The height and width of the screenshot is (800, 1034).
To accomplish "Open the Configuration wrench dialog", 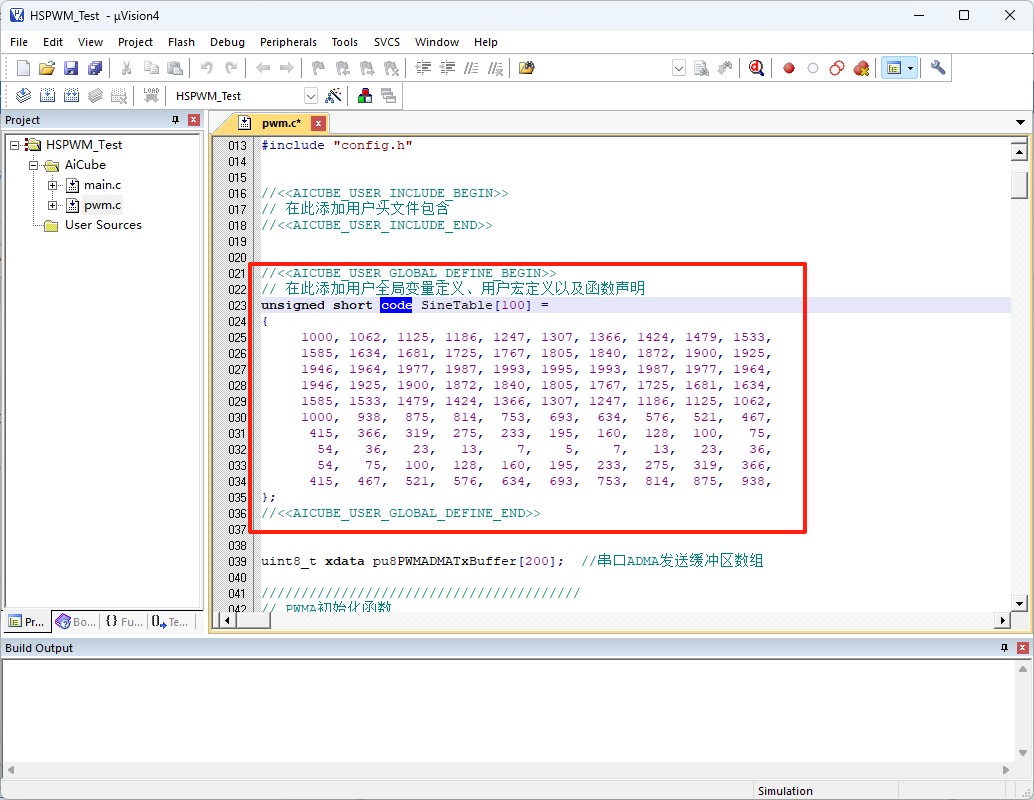I will [x=936, y=67].
